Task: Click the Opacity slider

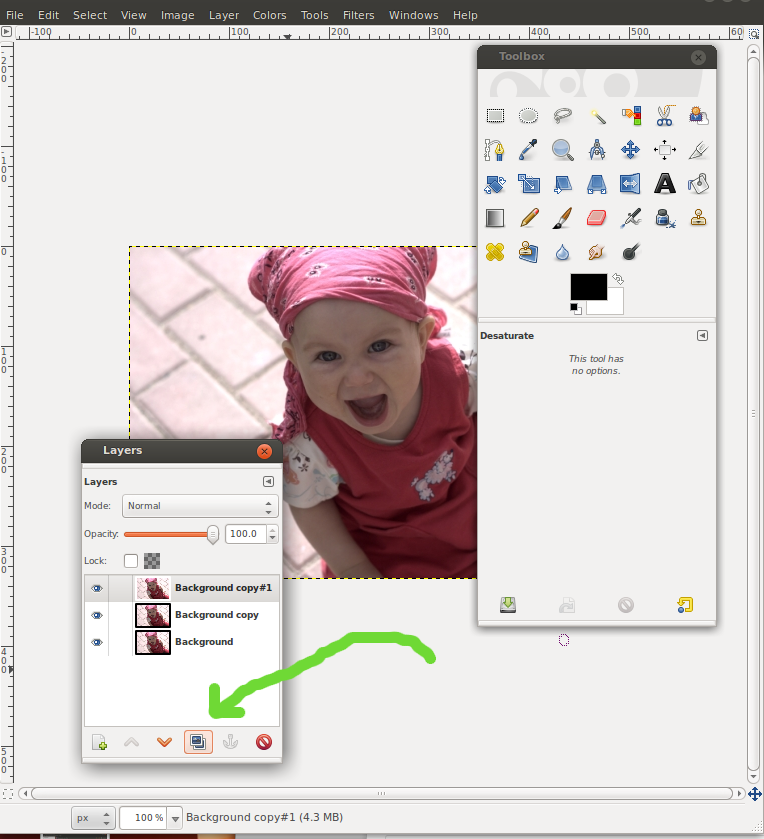Action: 168,534
